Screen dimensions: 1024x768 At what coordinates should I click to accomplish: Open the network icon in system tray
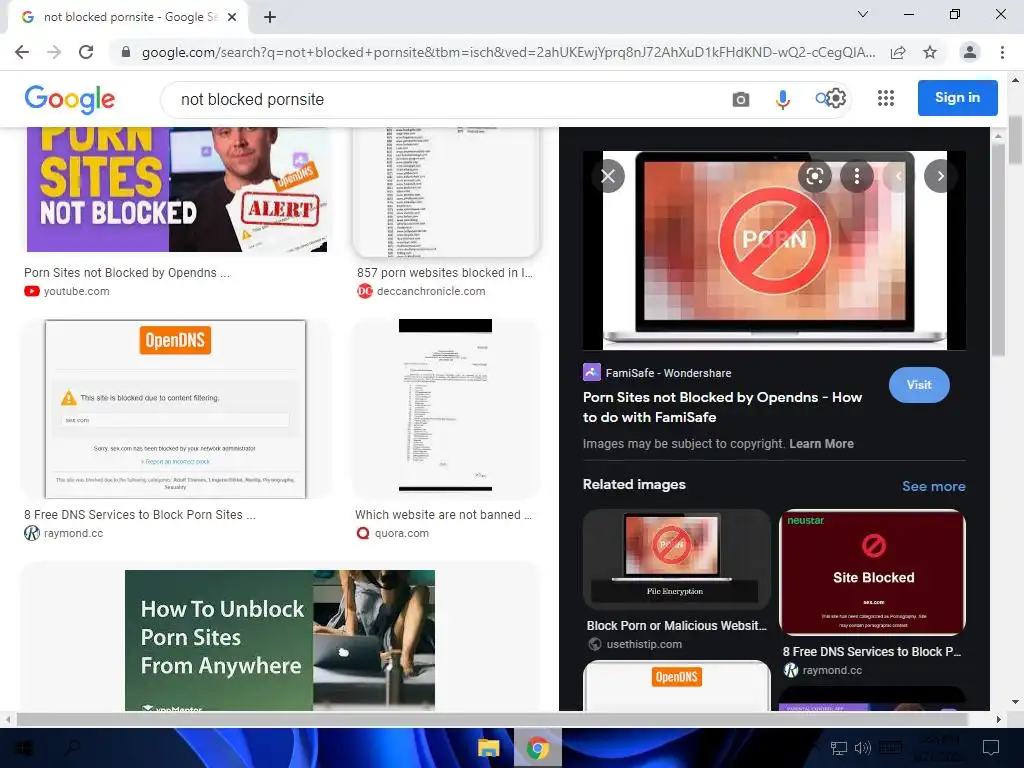click(x=839, y=748)
